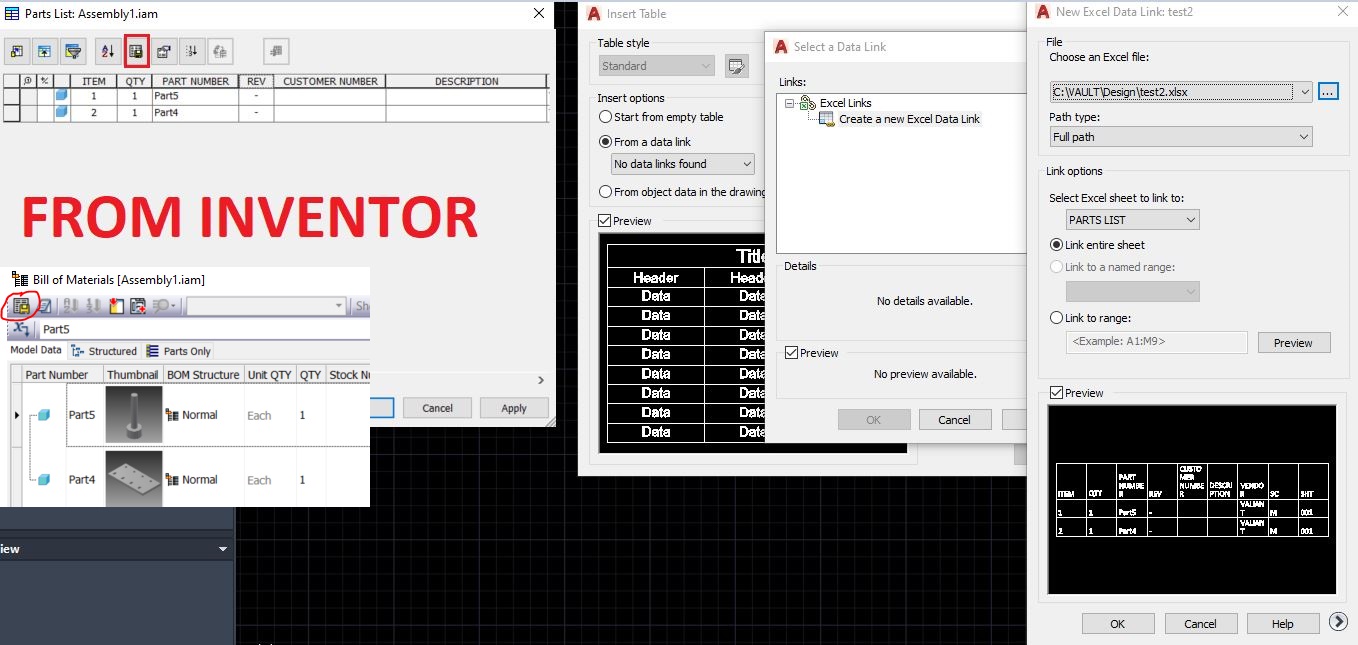The height and width of the screenshot is (645, 1358).
Task: Click the search magnifier icon in Bill of Materials
Action: (161, 307)
